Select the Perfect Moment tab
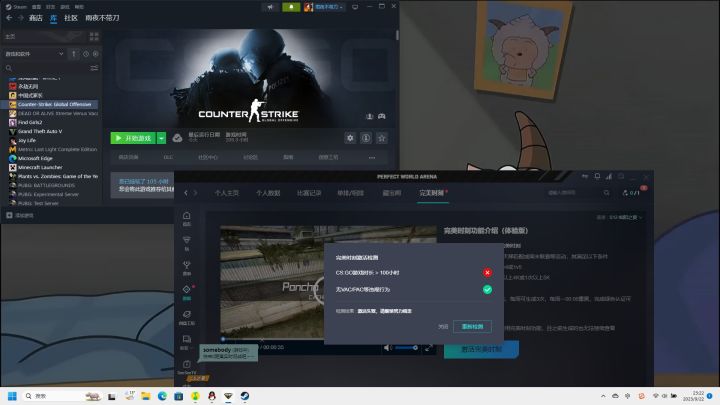Viewport: 720px width, 405px height. (x=432, y=193)
